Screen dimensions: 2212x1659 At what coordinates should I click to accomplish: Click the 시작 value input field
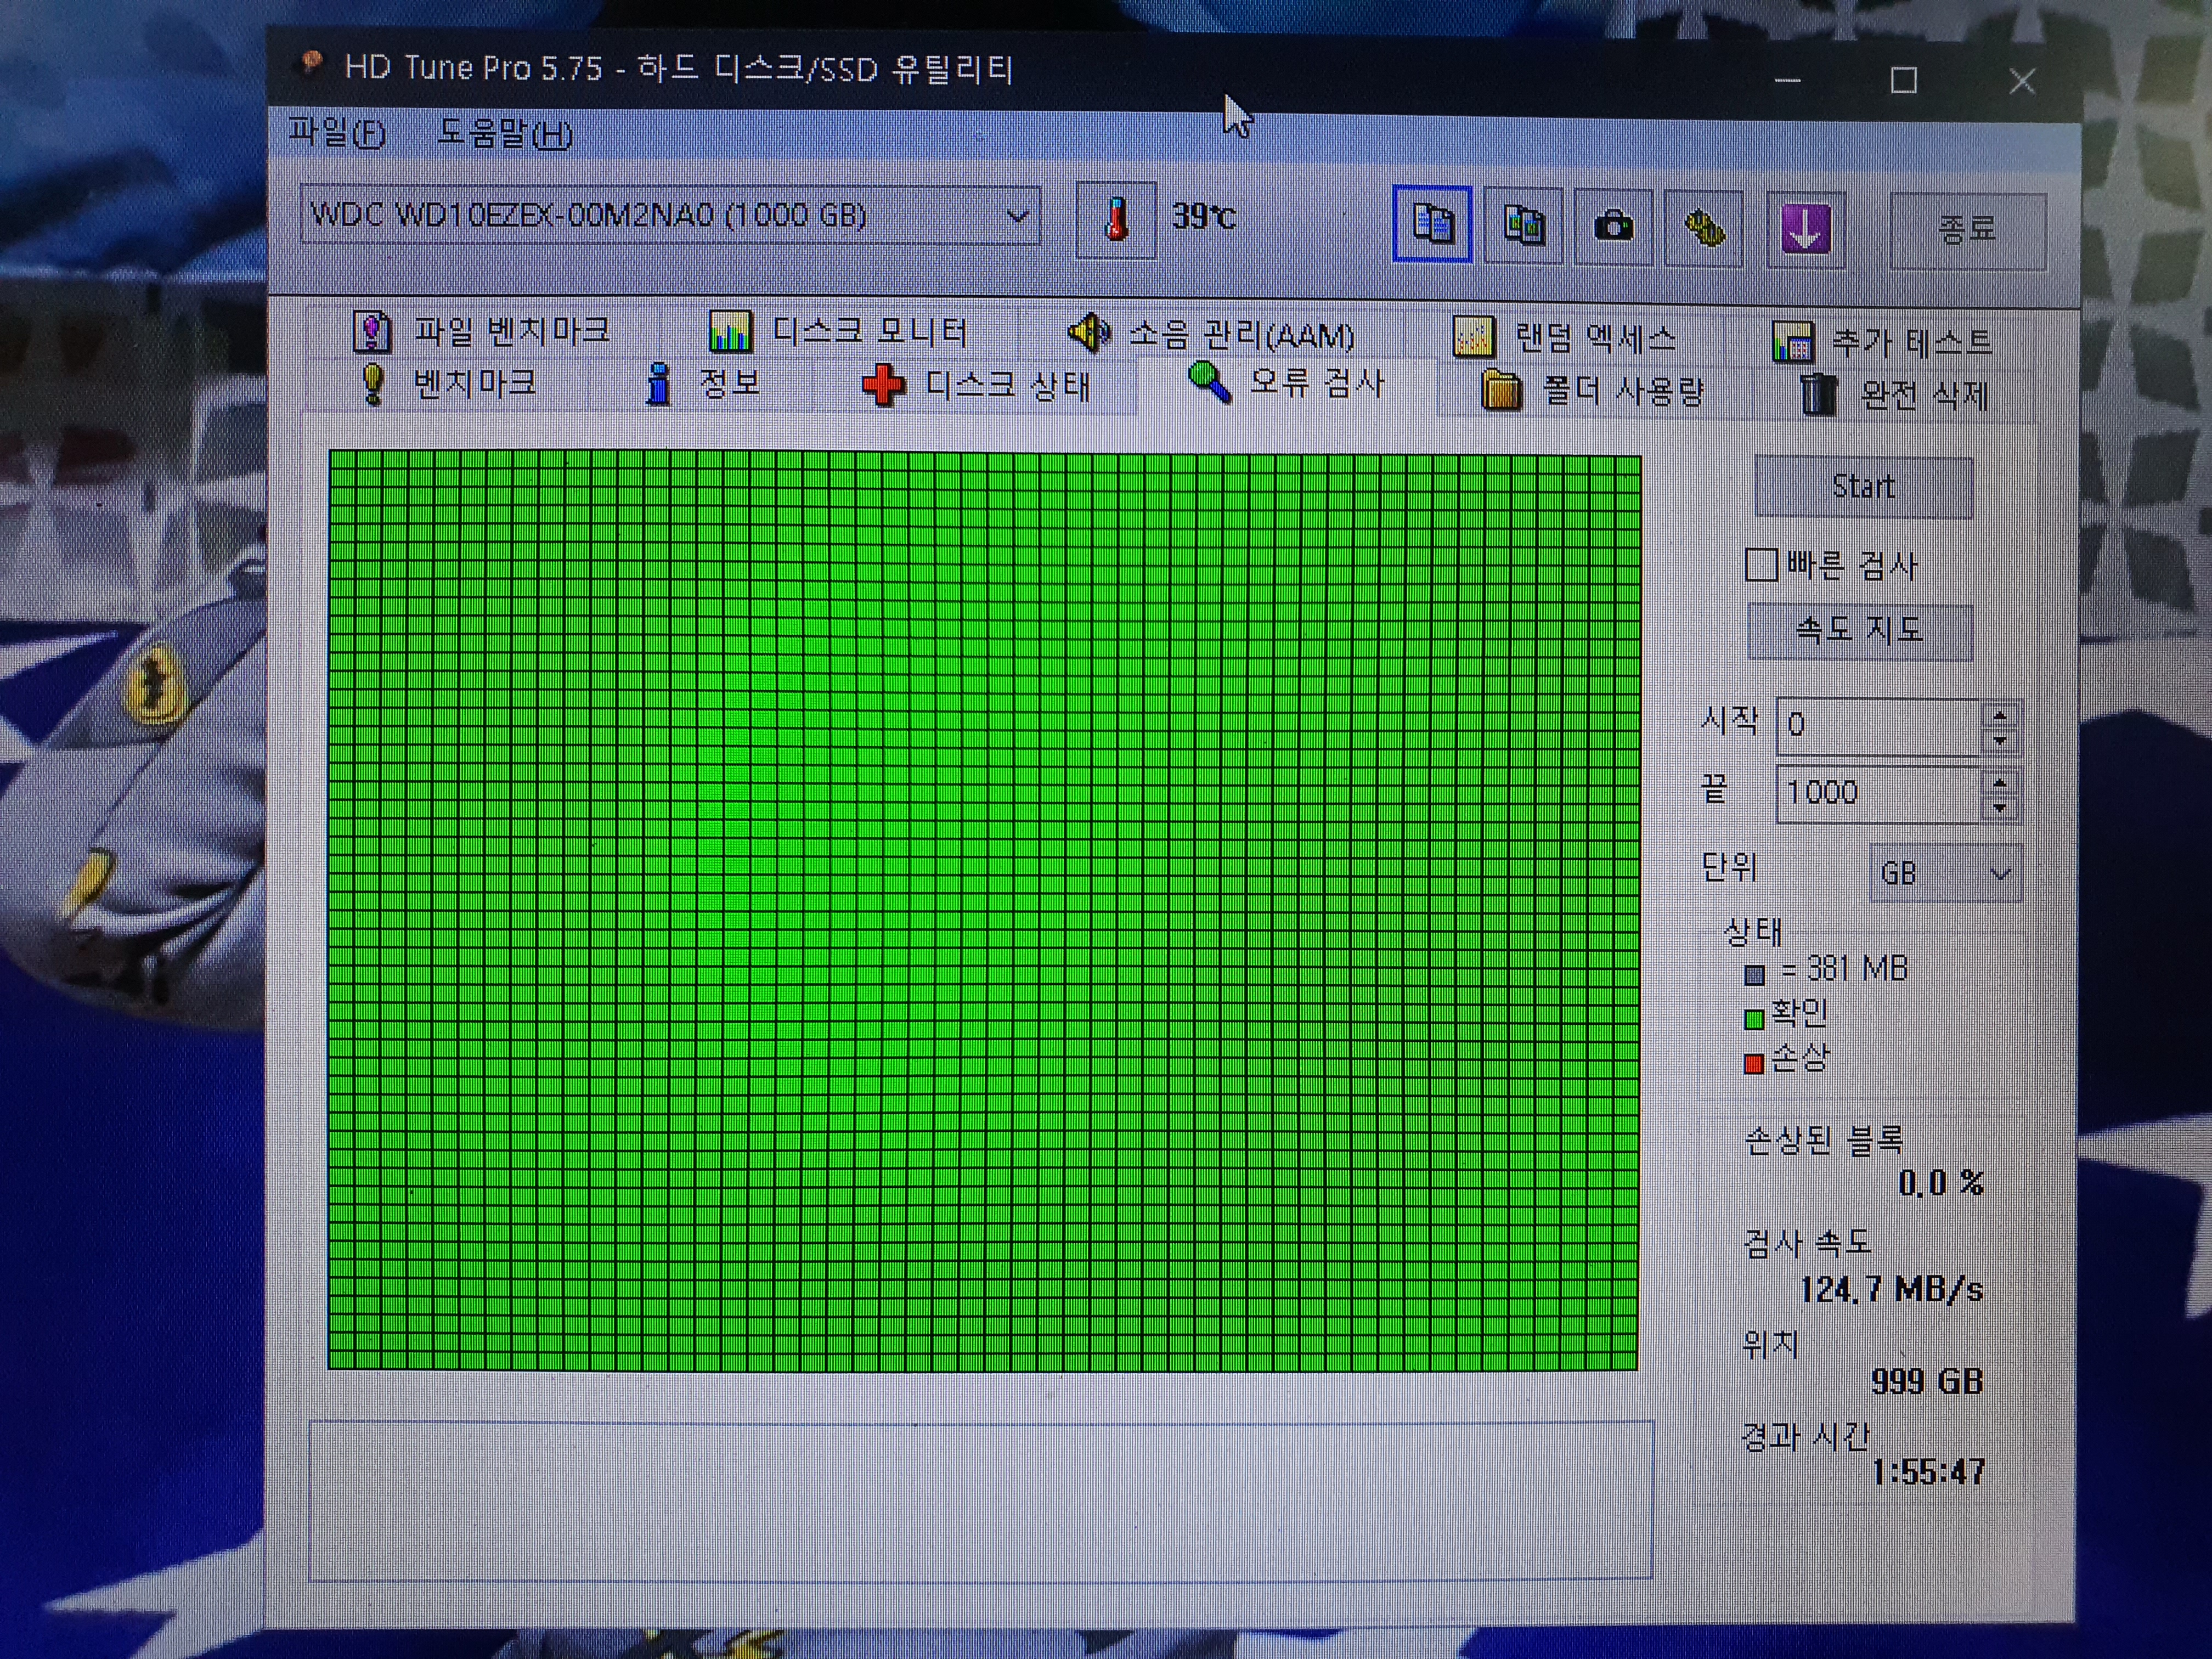click(x=1879, y=725)
